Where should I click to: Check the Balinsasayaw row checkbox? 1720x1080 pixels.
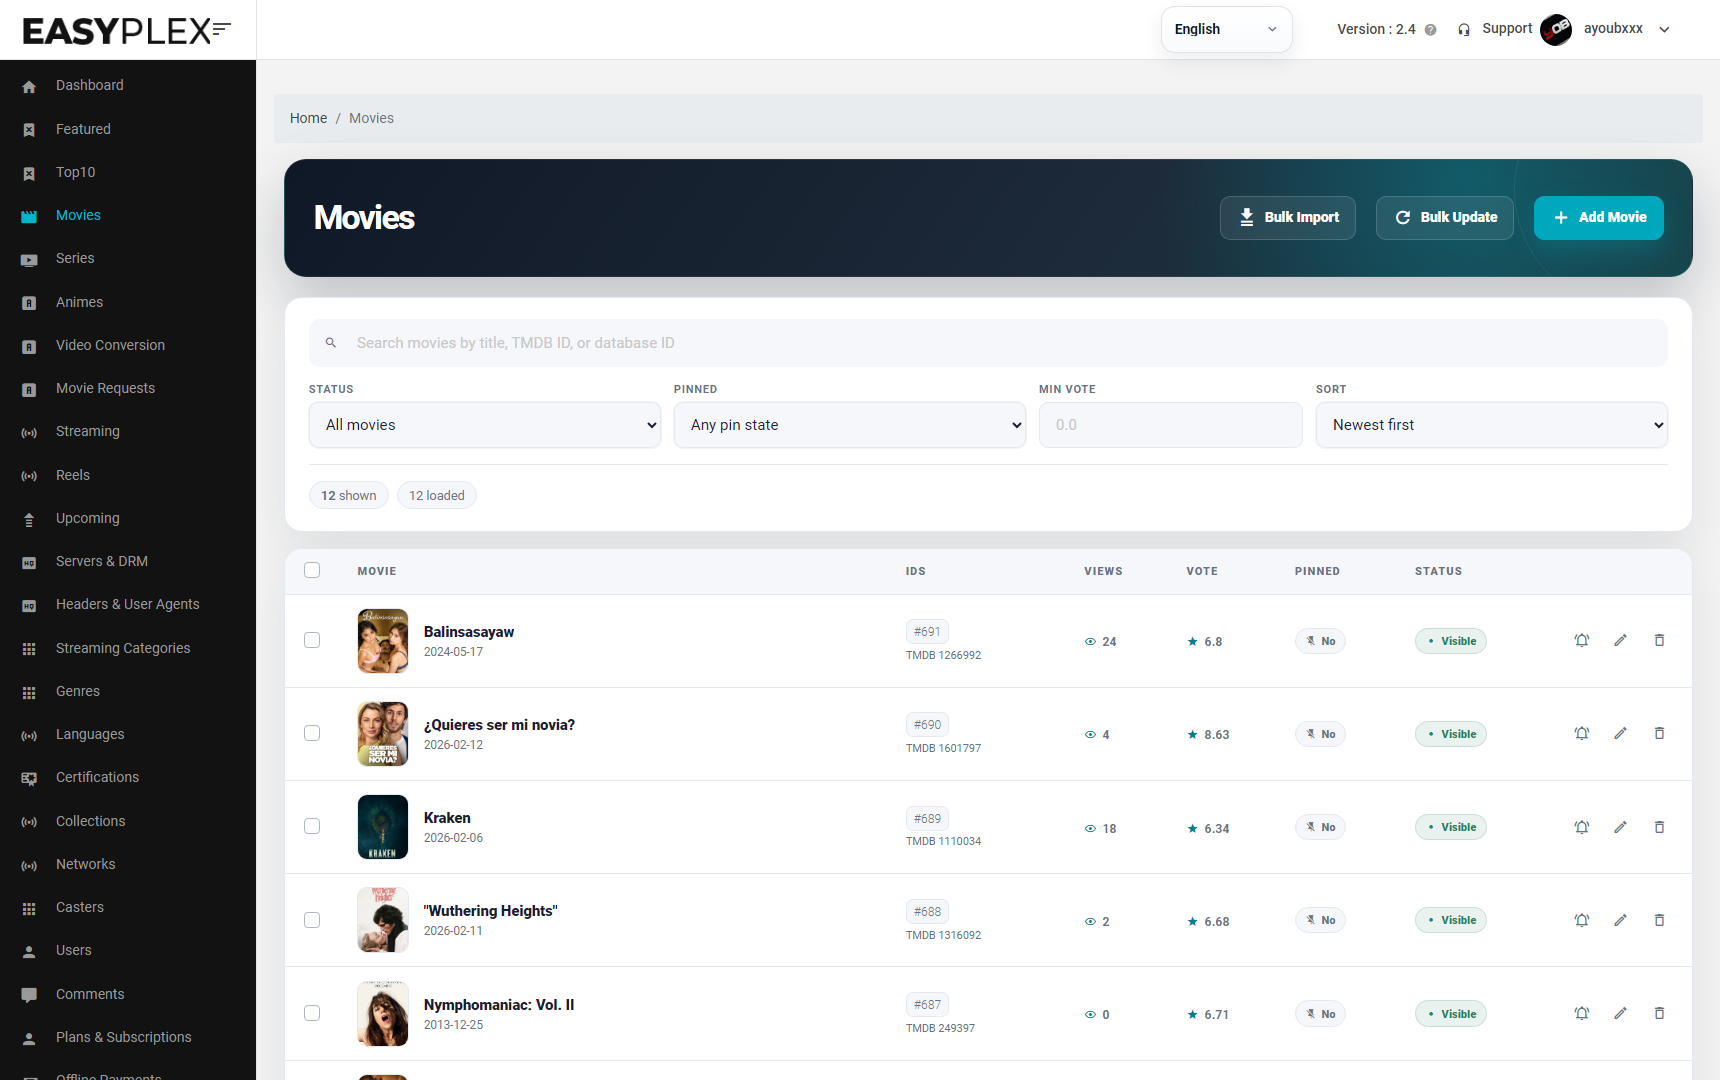(312, 640)
